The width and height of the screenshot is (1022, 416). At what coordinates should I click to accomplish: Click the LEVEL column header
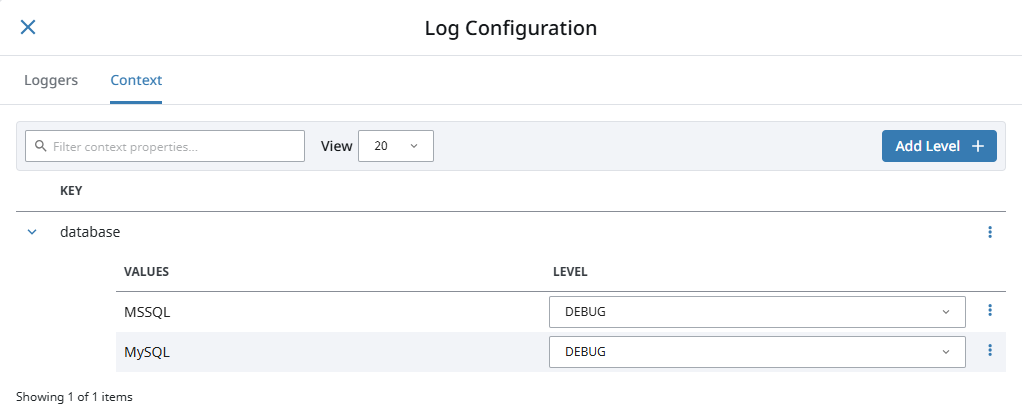[x=570, y=272]
